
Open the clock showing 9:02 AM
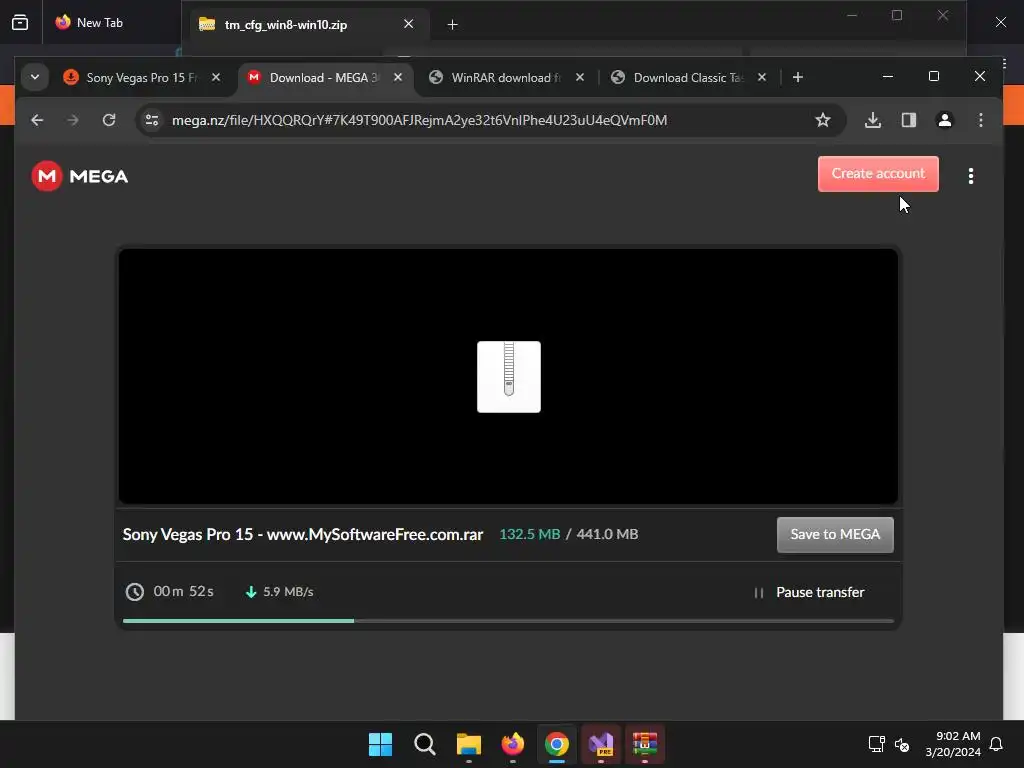click(x=953, y=744)
